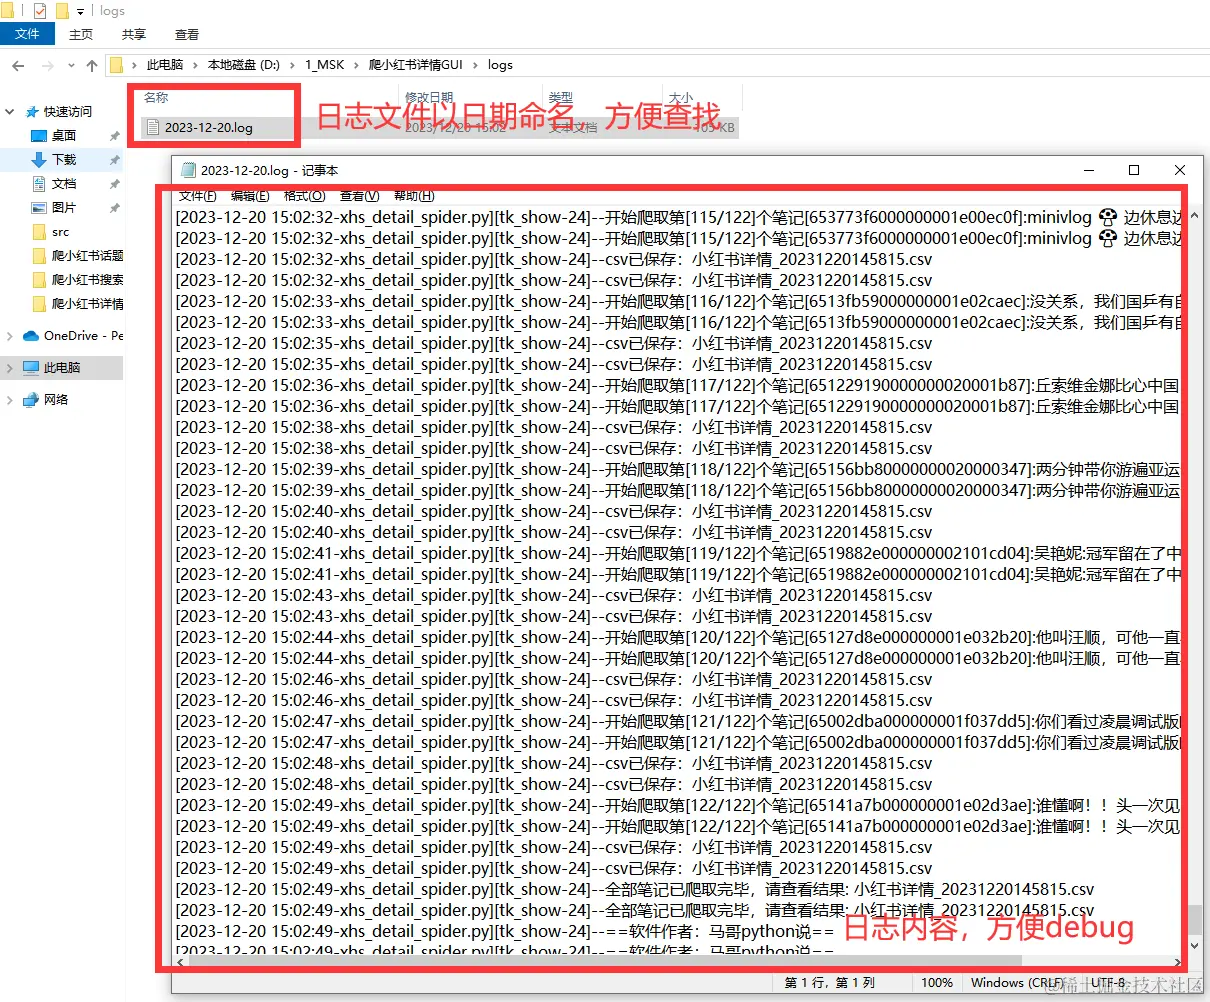Viewport: 1210px width, 1002px height.
Task: Expand the 网络 tree node
Action: click(x=10, y=400)
